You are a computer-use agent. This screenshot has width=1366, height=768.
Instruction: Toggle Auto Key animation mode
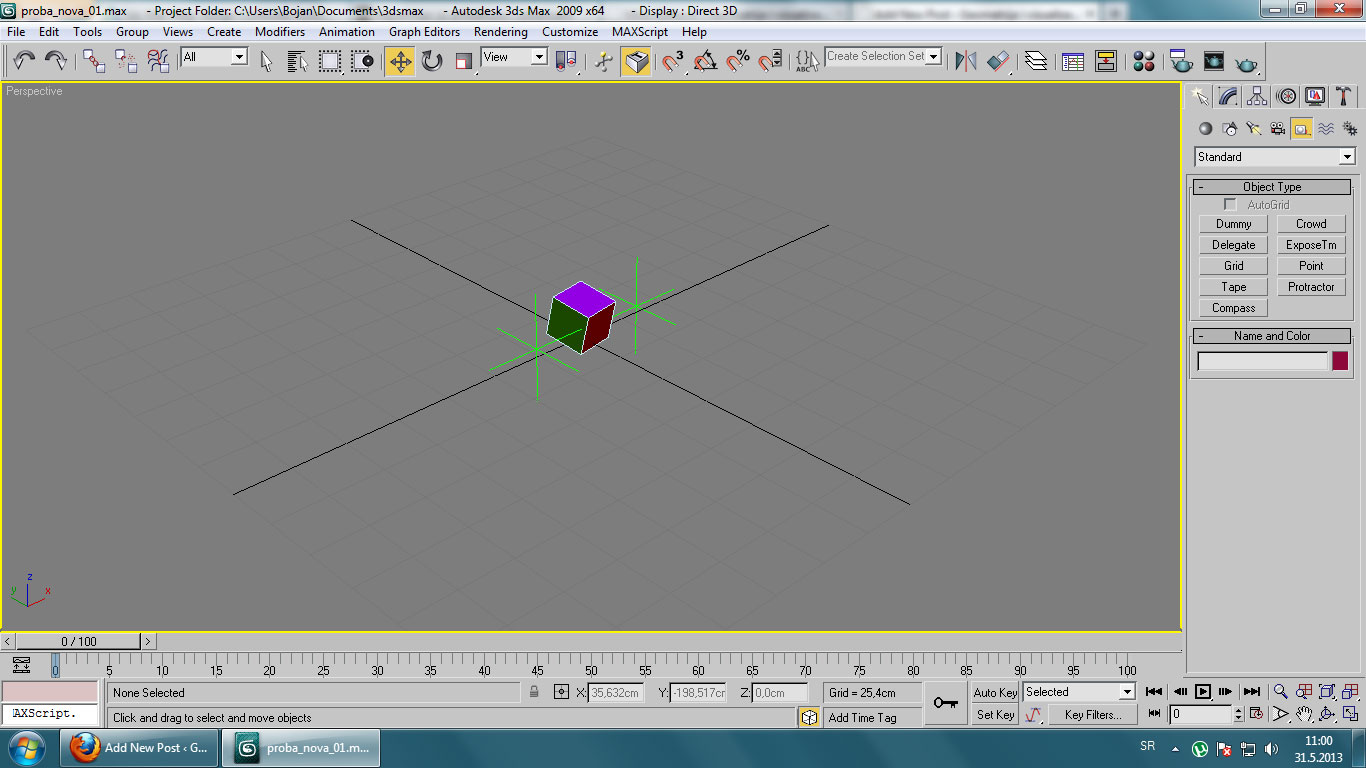pos(995,692)
